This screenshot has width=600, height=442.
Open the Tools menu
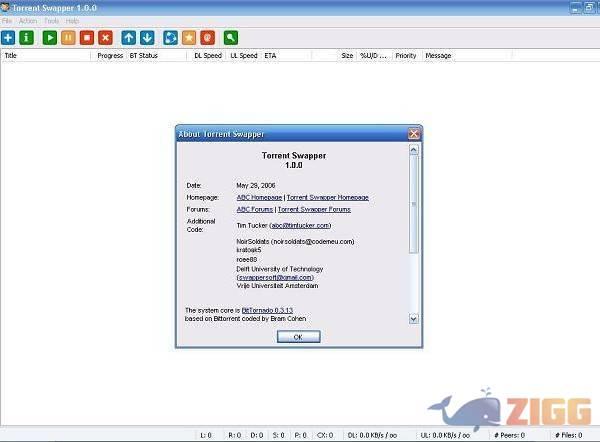[x=52, y=20]
